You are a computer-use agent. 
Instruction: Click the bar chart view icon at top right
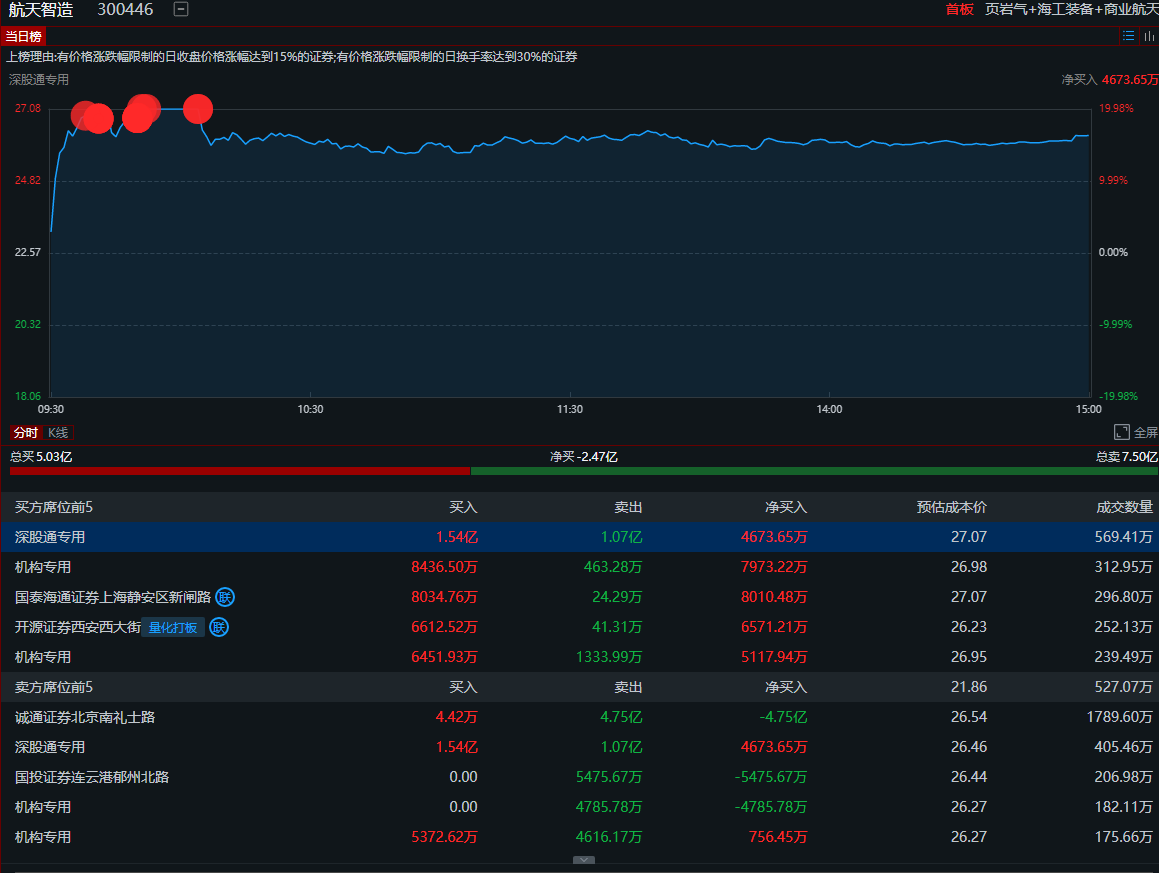[1149, 36]
